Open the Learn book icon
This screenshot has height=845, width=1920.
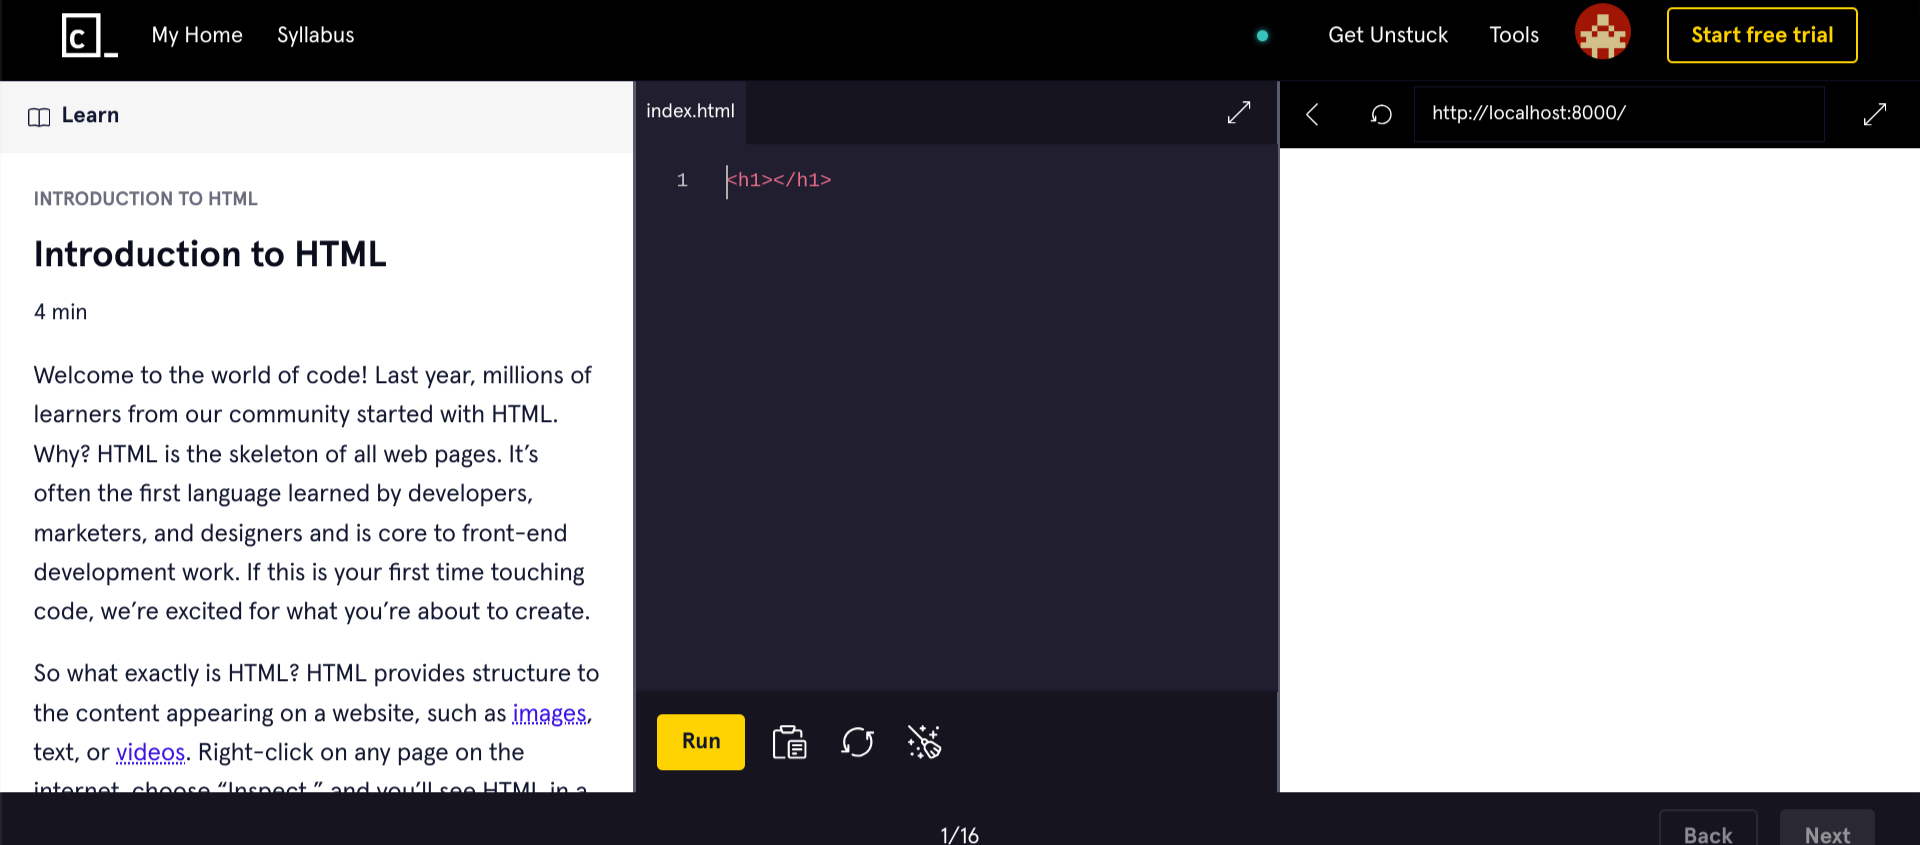point(39,117)
